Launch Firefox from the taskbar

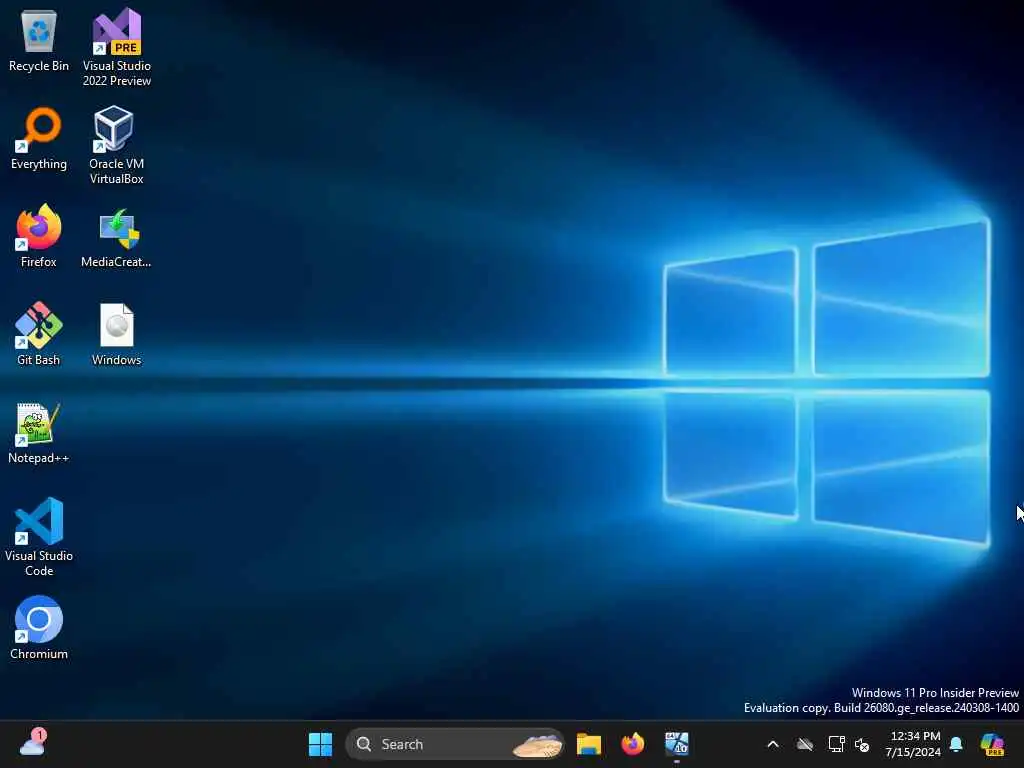click(632, 744)
